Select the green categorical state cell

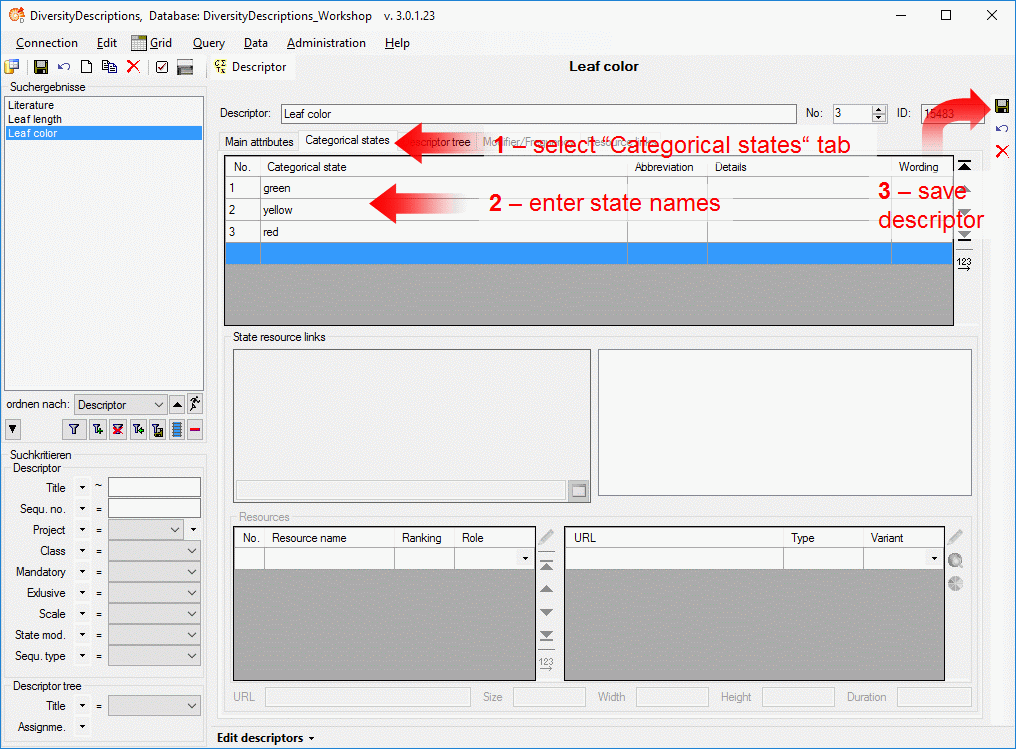444,188
